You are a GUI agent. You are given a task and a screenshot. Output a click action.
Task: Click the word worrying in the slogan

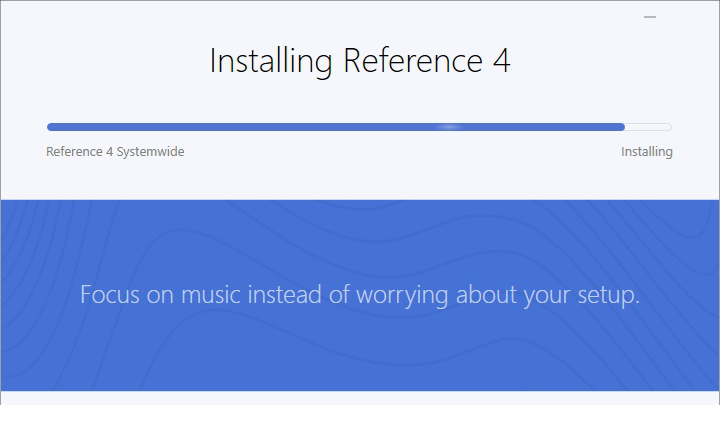[x=402, y=296]
